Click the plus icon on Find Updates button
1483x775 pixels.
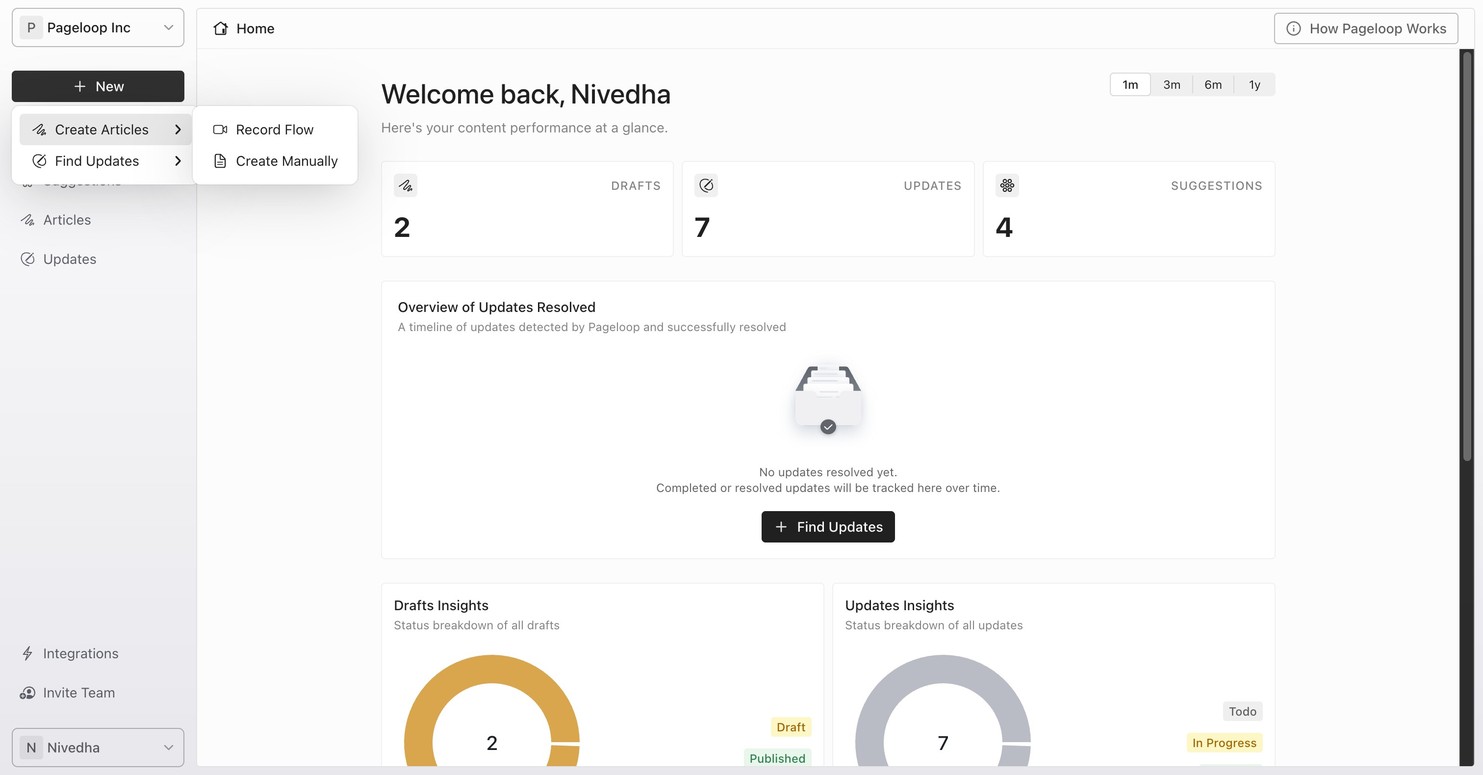tap(781, 527)
